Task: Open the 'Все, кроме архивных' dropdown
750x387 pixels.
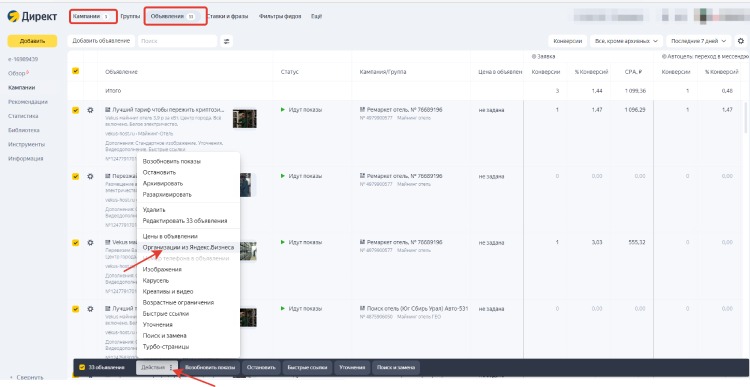Action: pyautogui.click(x=627, y=41)
